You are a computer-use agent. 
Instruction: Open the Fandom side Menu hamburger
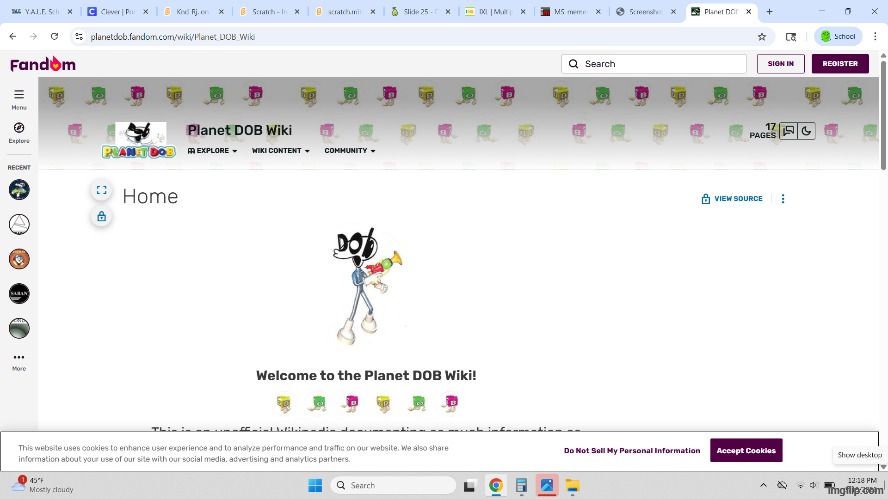19,96
